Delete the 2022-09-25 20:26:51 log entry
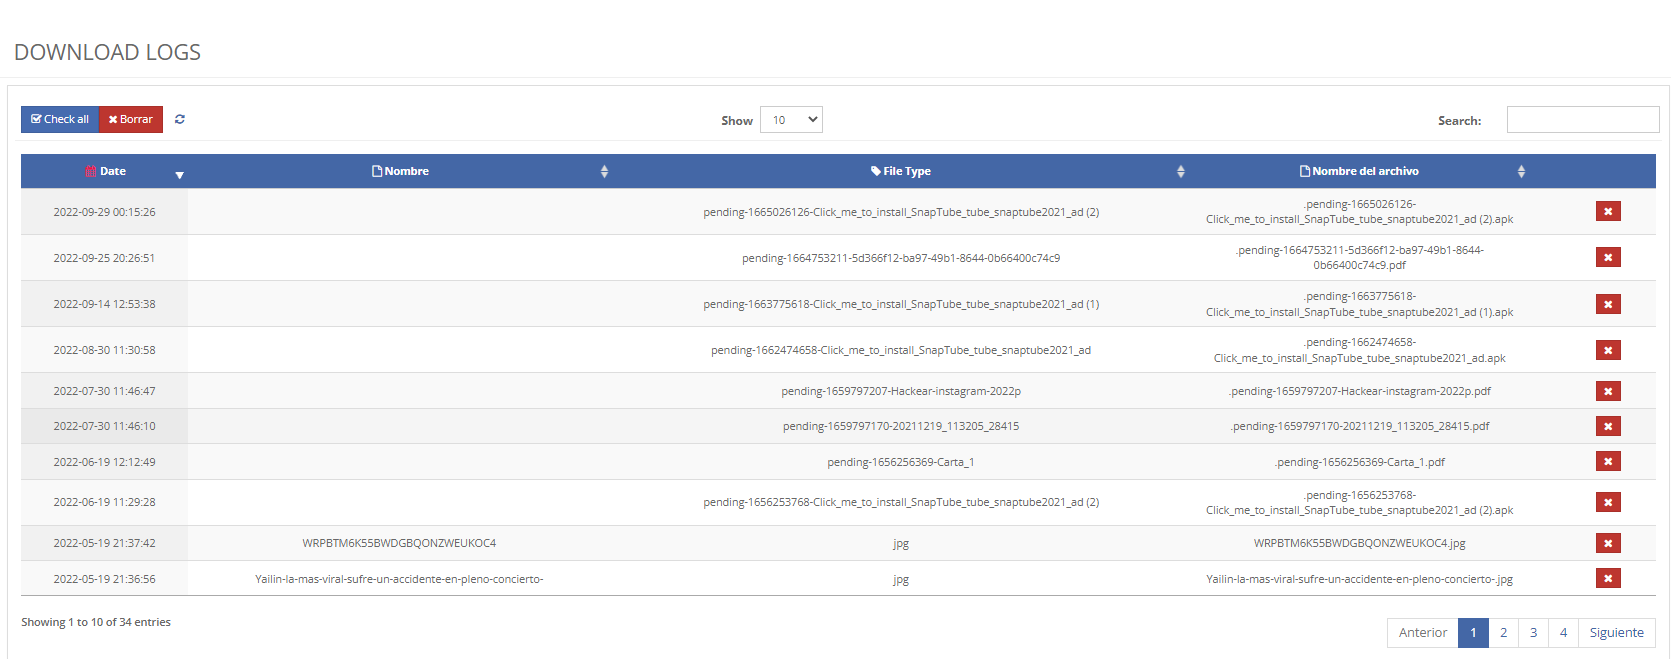This screenshot has width=1671, height=659. point(1608,258)
